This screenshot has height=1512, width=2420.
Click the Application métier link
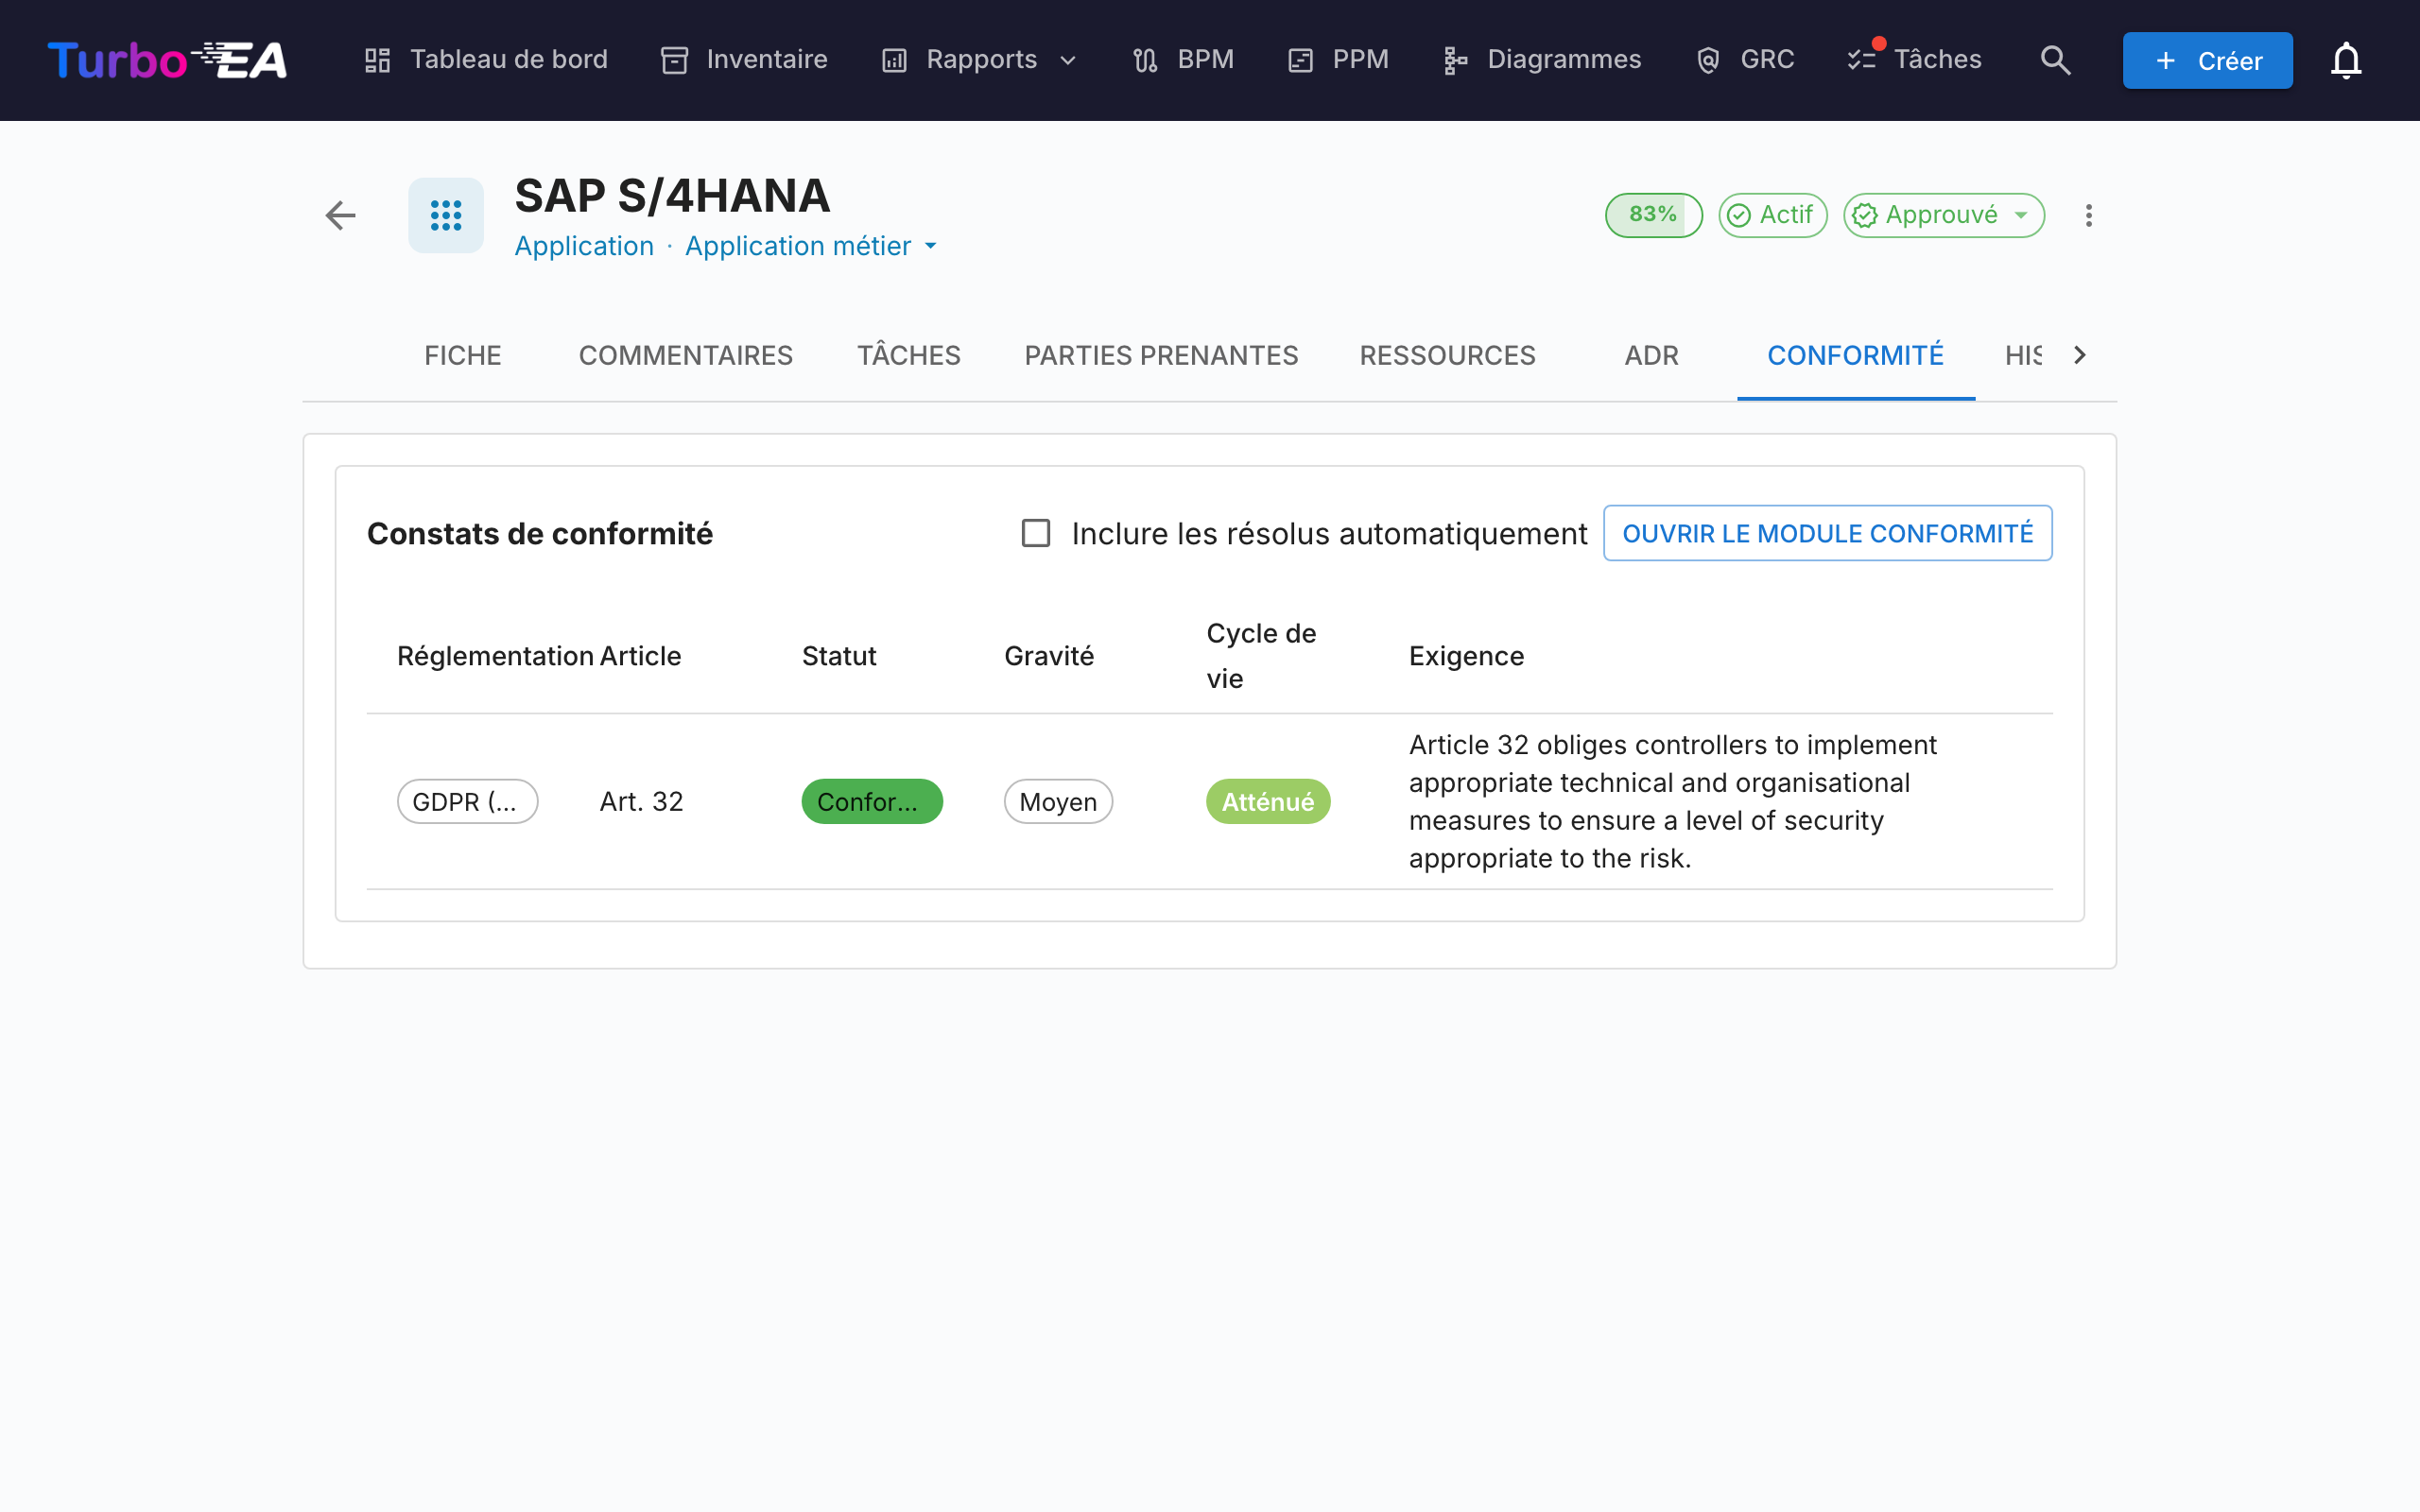[x=798, y=246]
